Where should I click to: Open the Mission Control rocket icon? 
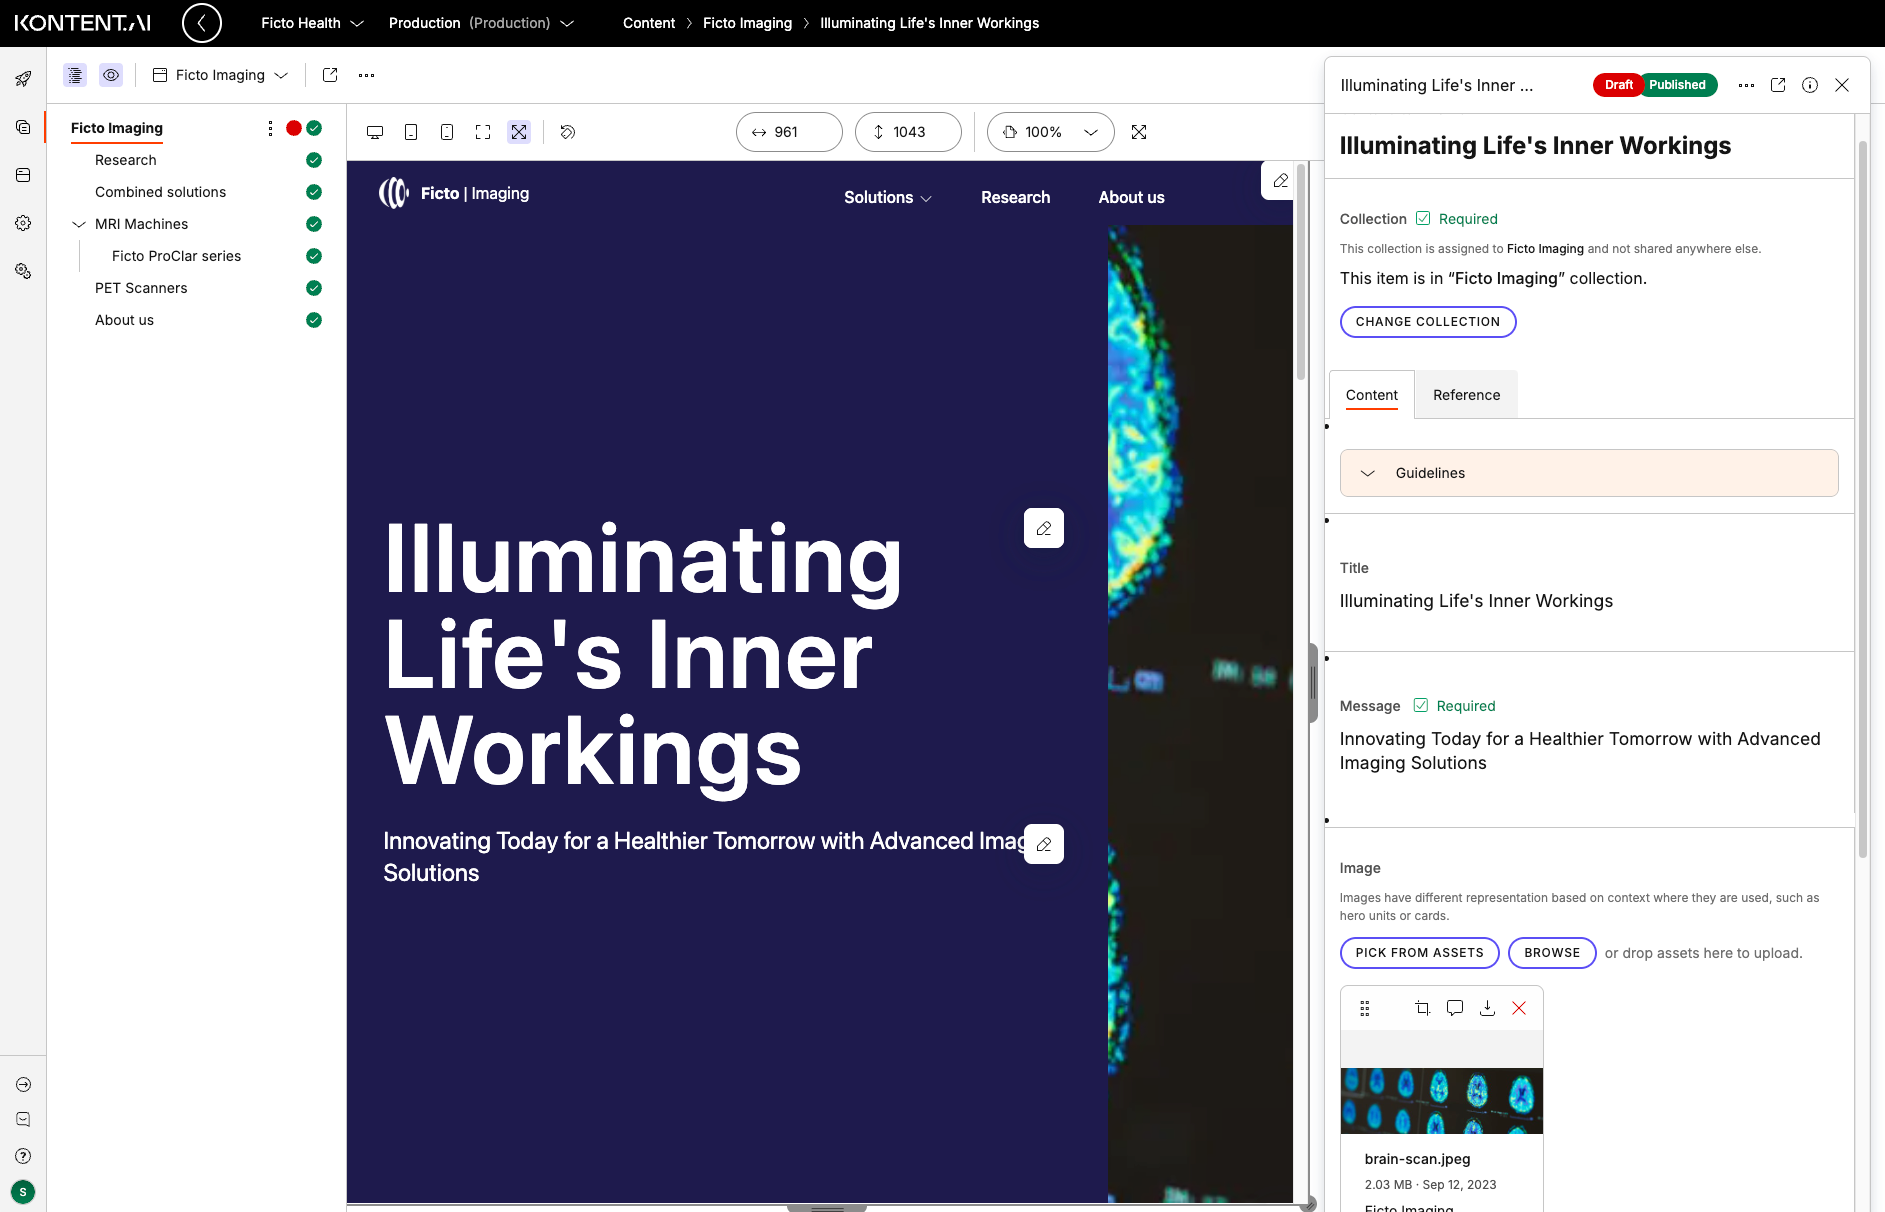click(23, 79)
